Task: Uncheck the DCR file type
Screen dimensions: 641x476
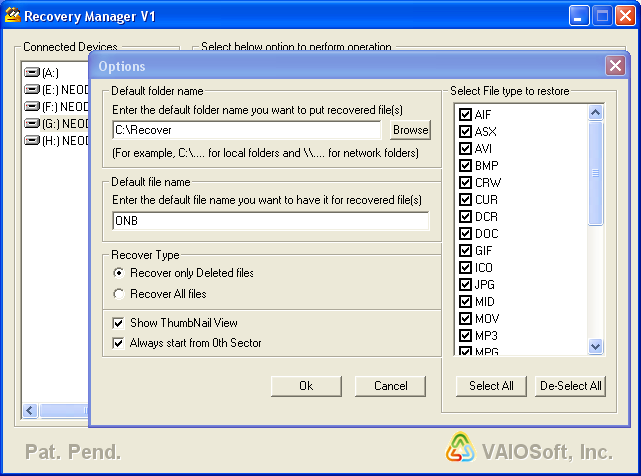Action: (465, 216)
